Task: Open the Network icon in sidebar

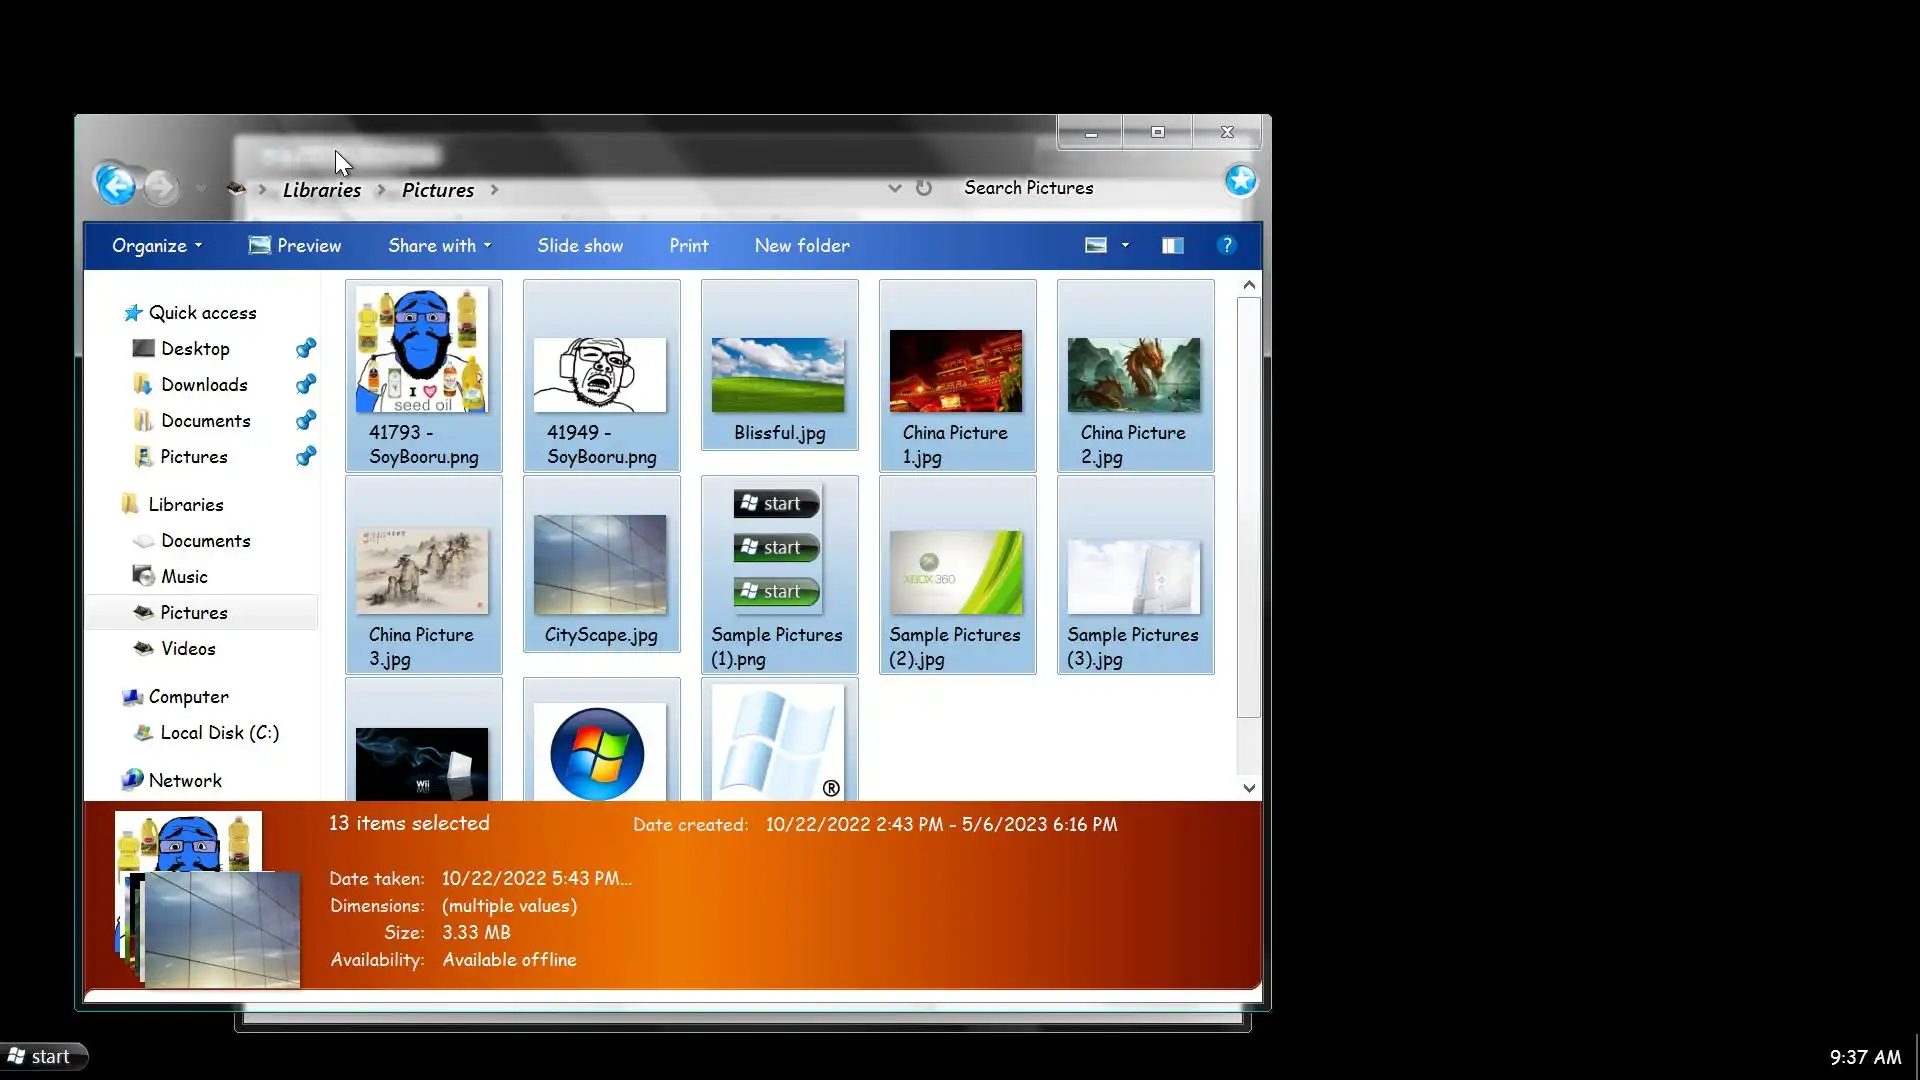Action: pyautogui.click(x=132, y=780)
